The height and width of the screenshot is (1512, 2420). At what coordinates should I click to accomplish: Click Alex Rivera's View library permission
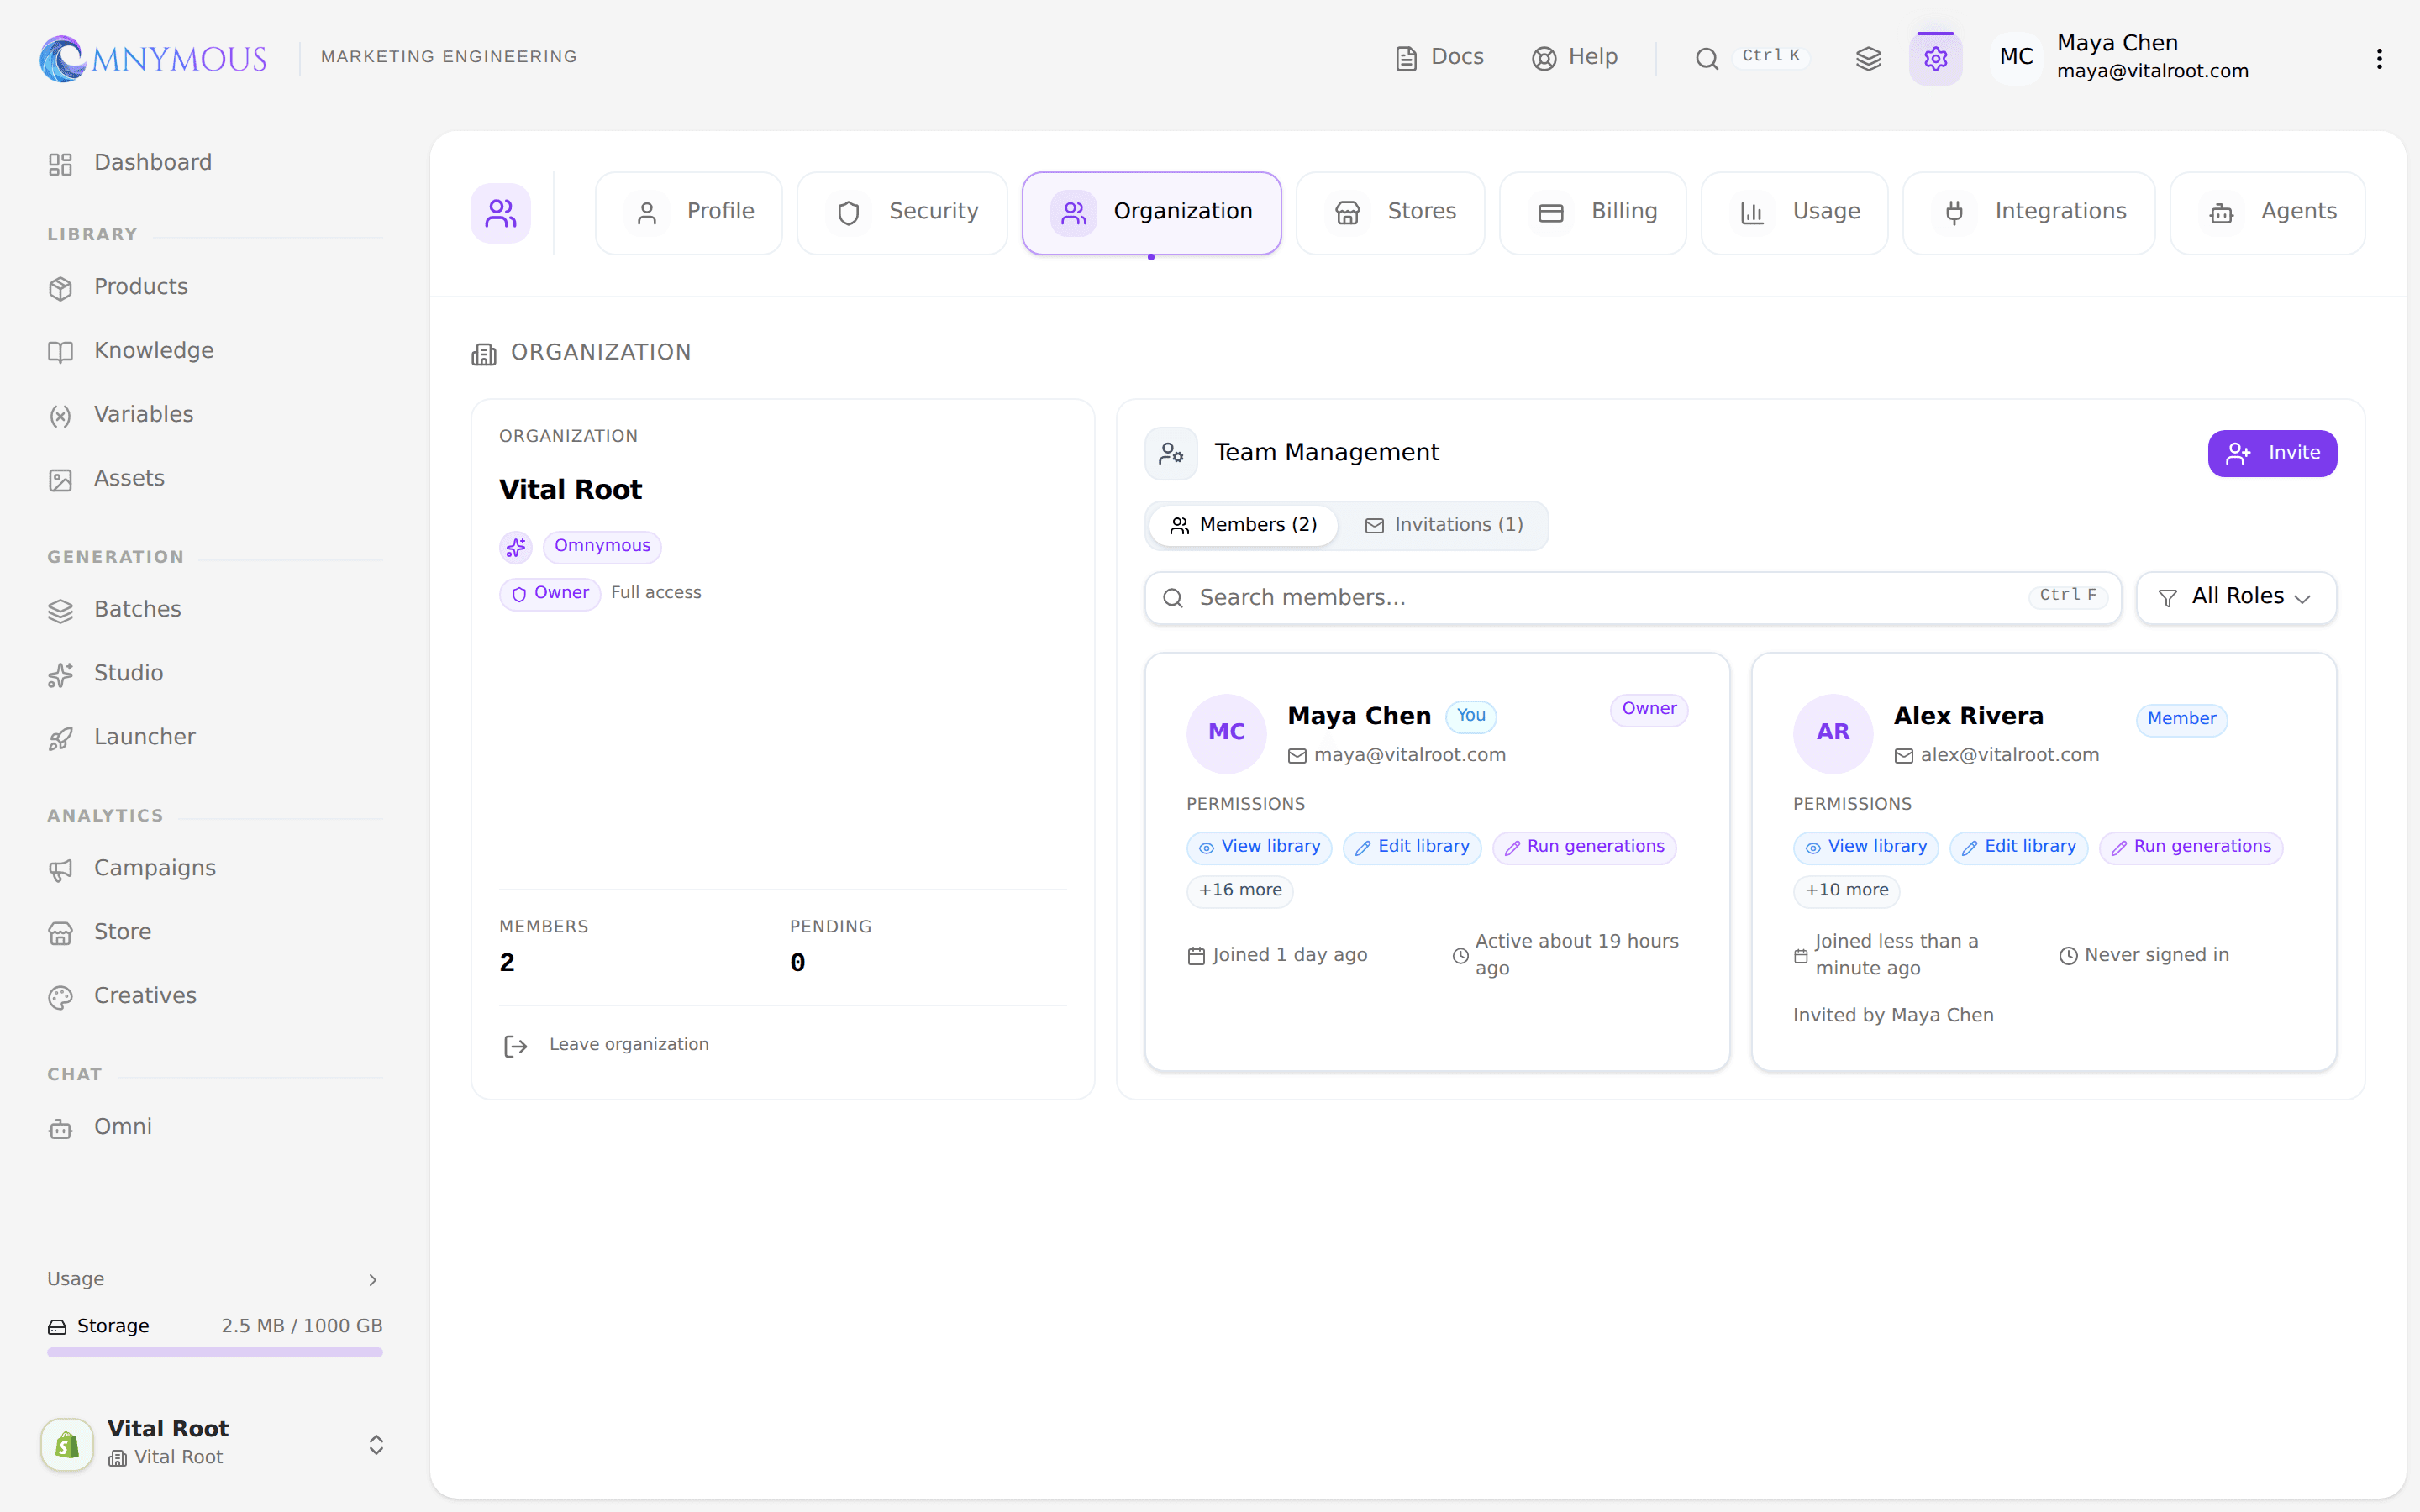[1866, 847]
